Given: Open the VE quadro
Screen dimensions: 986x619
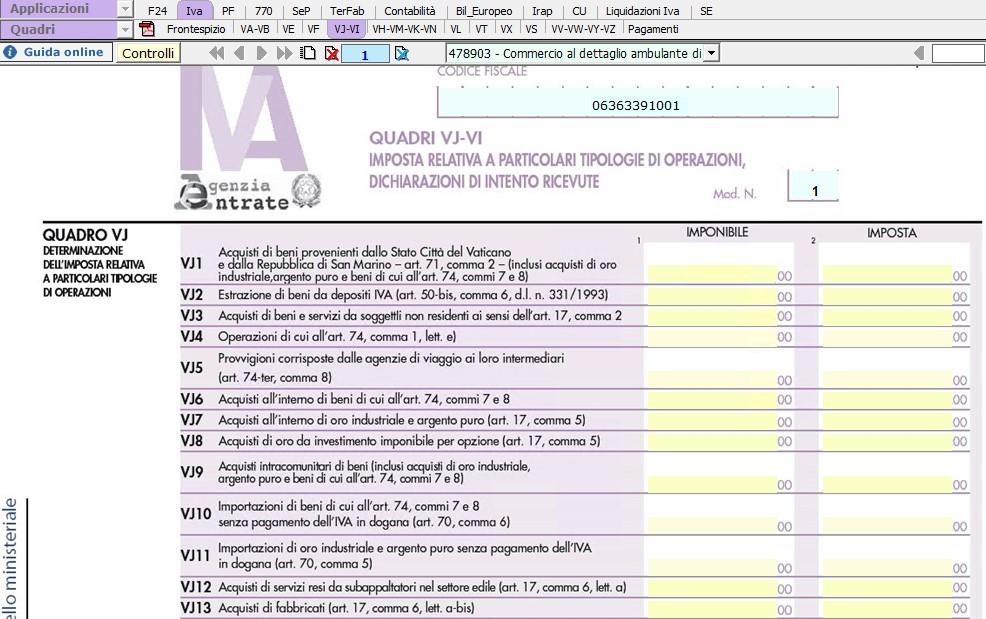Looking at the screenshot, I should pyautogui.click(x=289, y=29).
